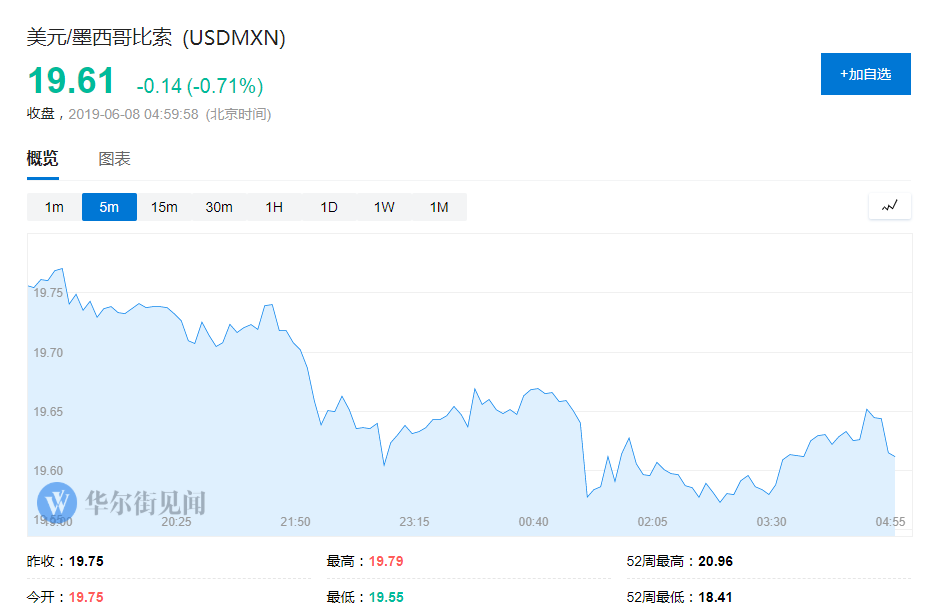Open the 概览 overview tab
Image resolution: width=927 pixels, height=607 pixels.
click(x=43, y=158)
